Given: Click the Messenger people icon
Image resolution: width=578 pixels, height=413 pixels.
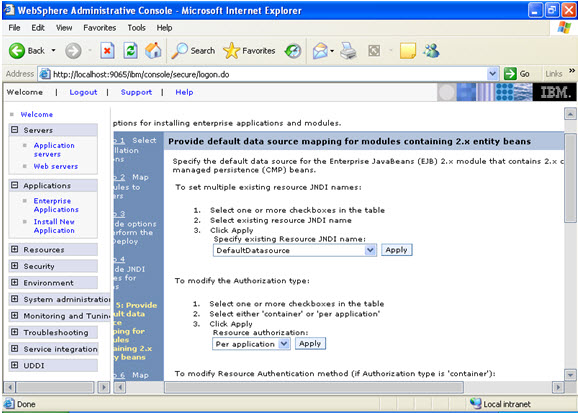Looking at the screenshot, I should point(431,51).
